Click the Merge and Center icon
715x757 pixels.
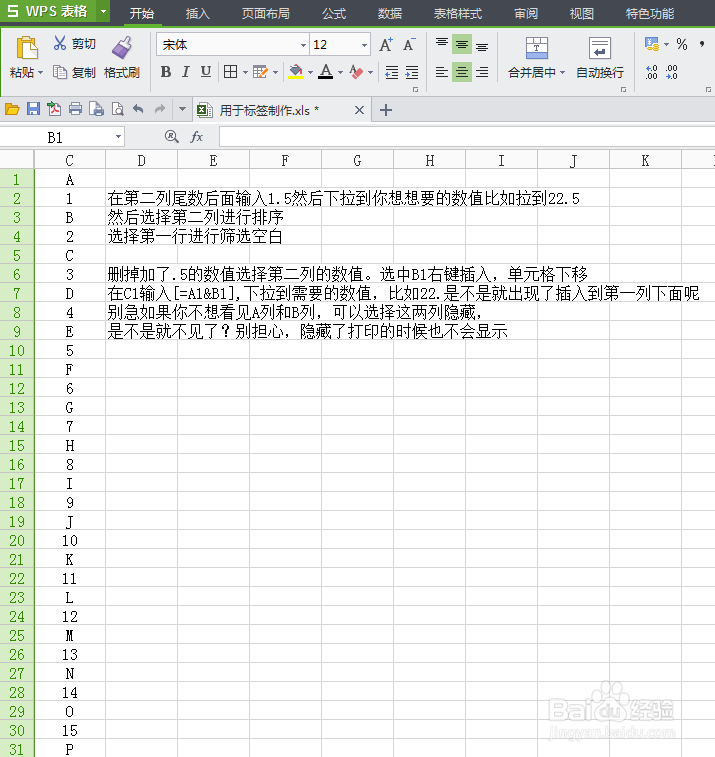[x=536, y=48]
